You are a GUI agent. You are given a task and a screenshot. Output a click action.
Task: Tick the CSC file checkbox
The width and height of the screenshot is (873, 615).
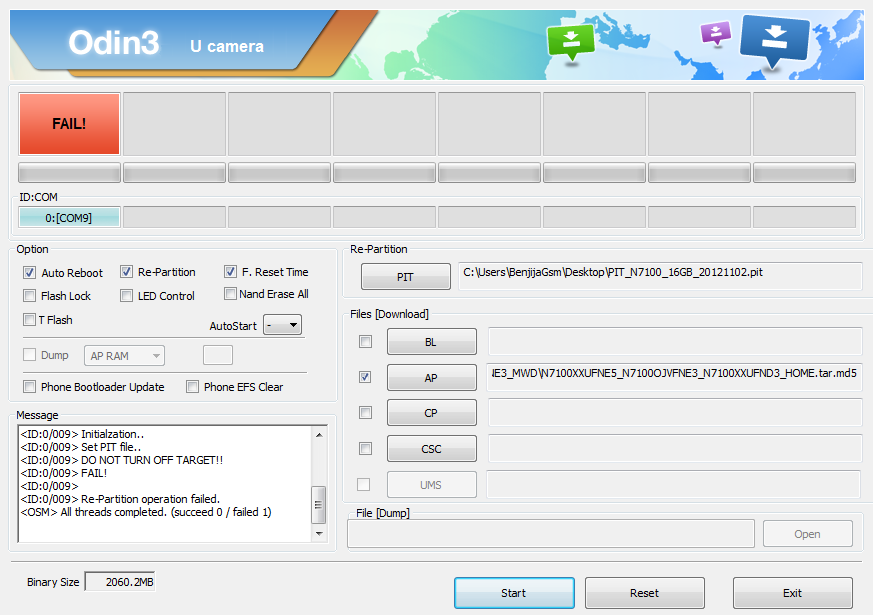[x=365, y=448]
